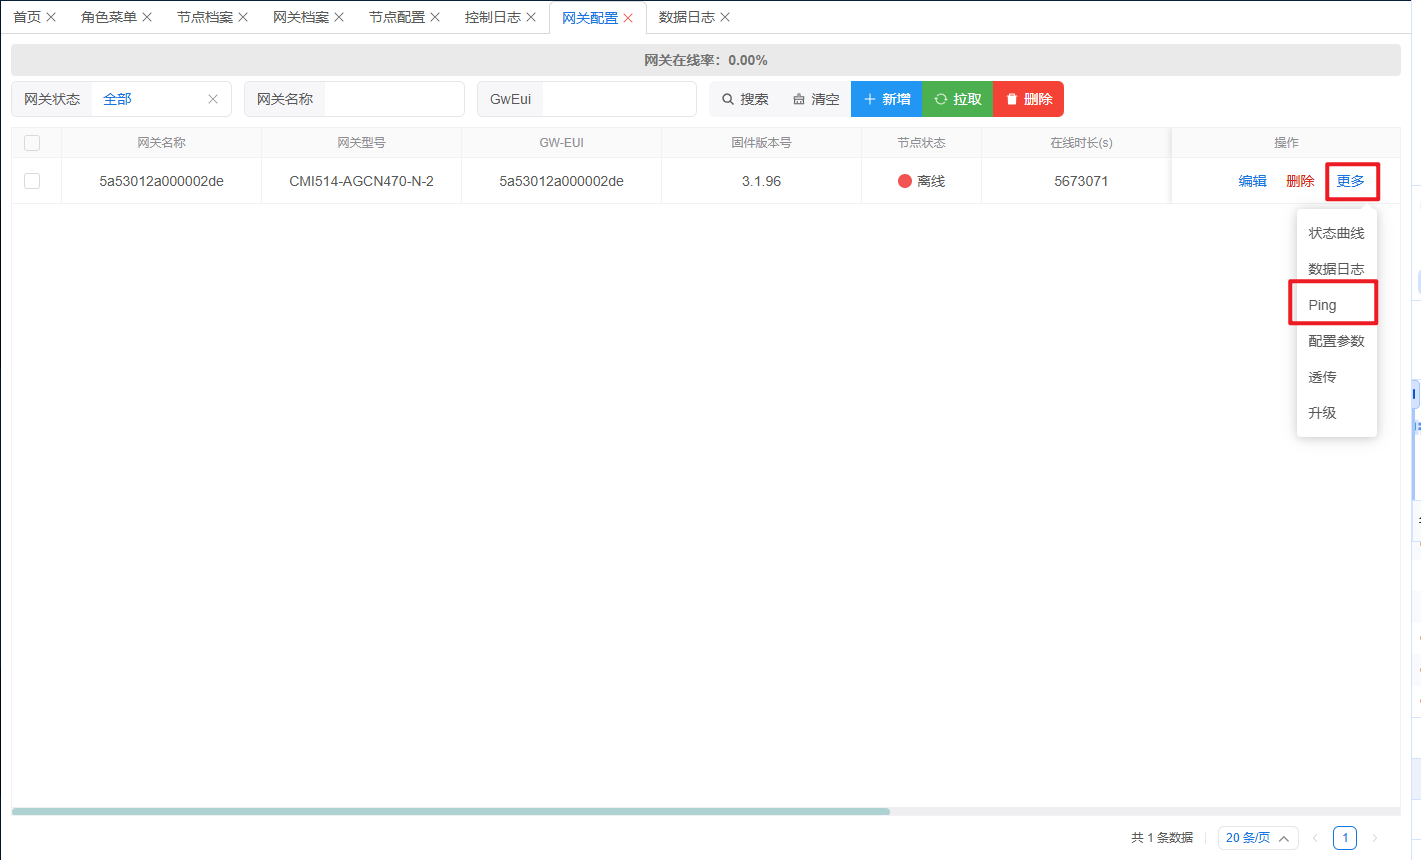Clear the 网关状态 filter selection

click(213, 99)
